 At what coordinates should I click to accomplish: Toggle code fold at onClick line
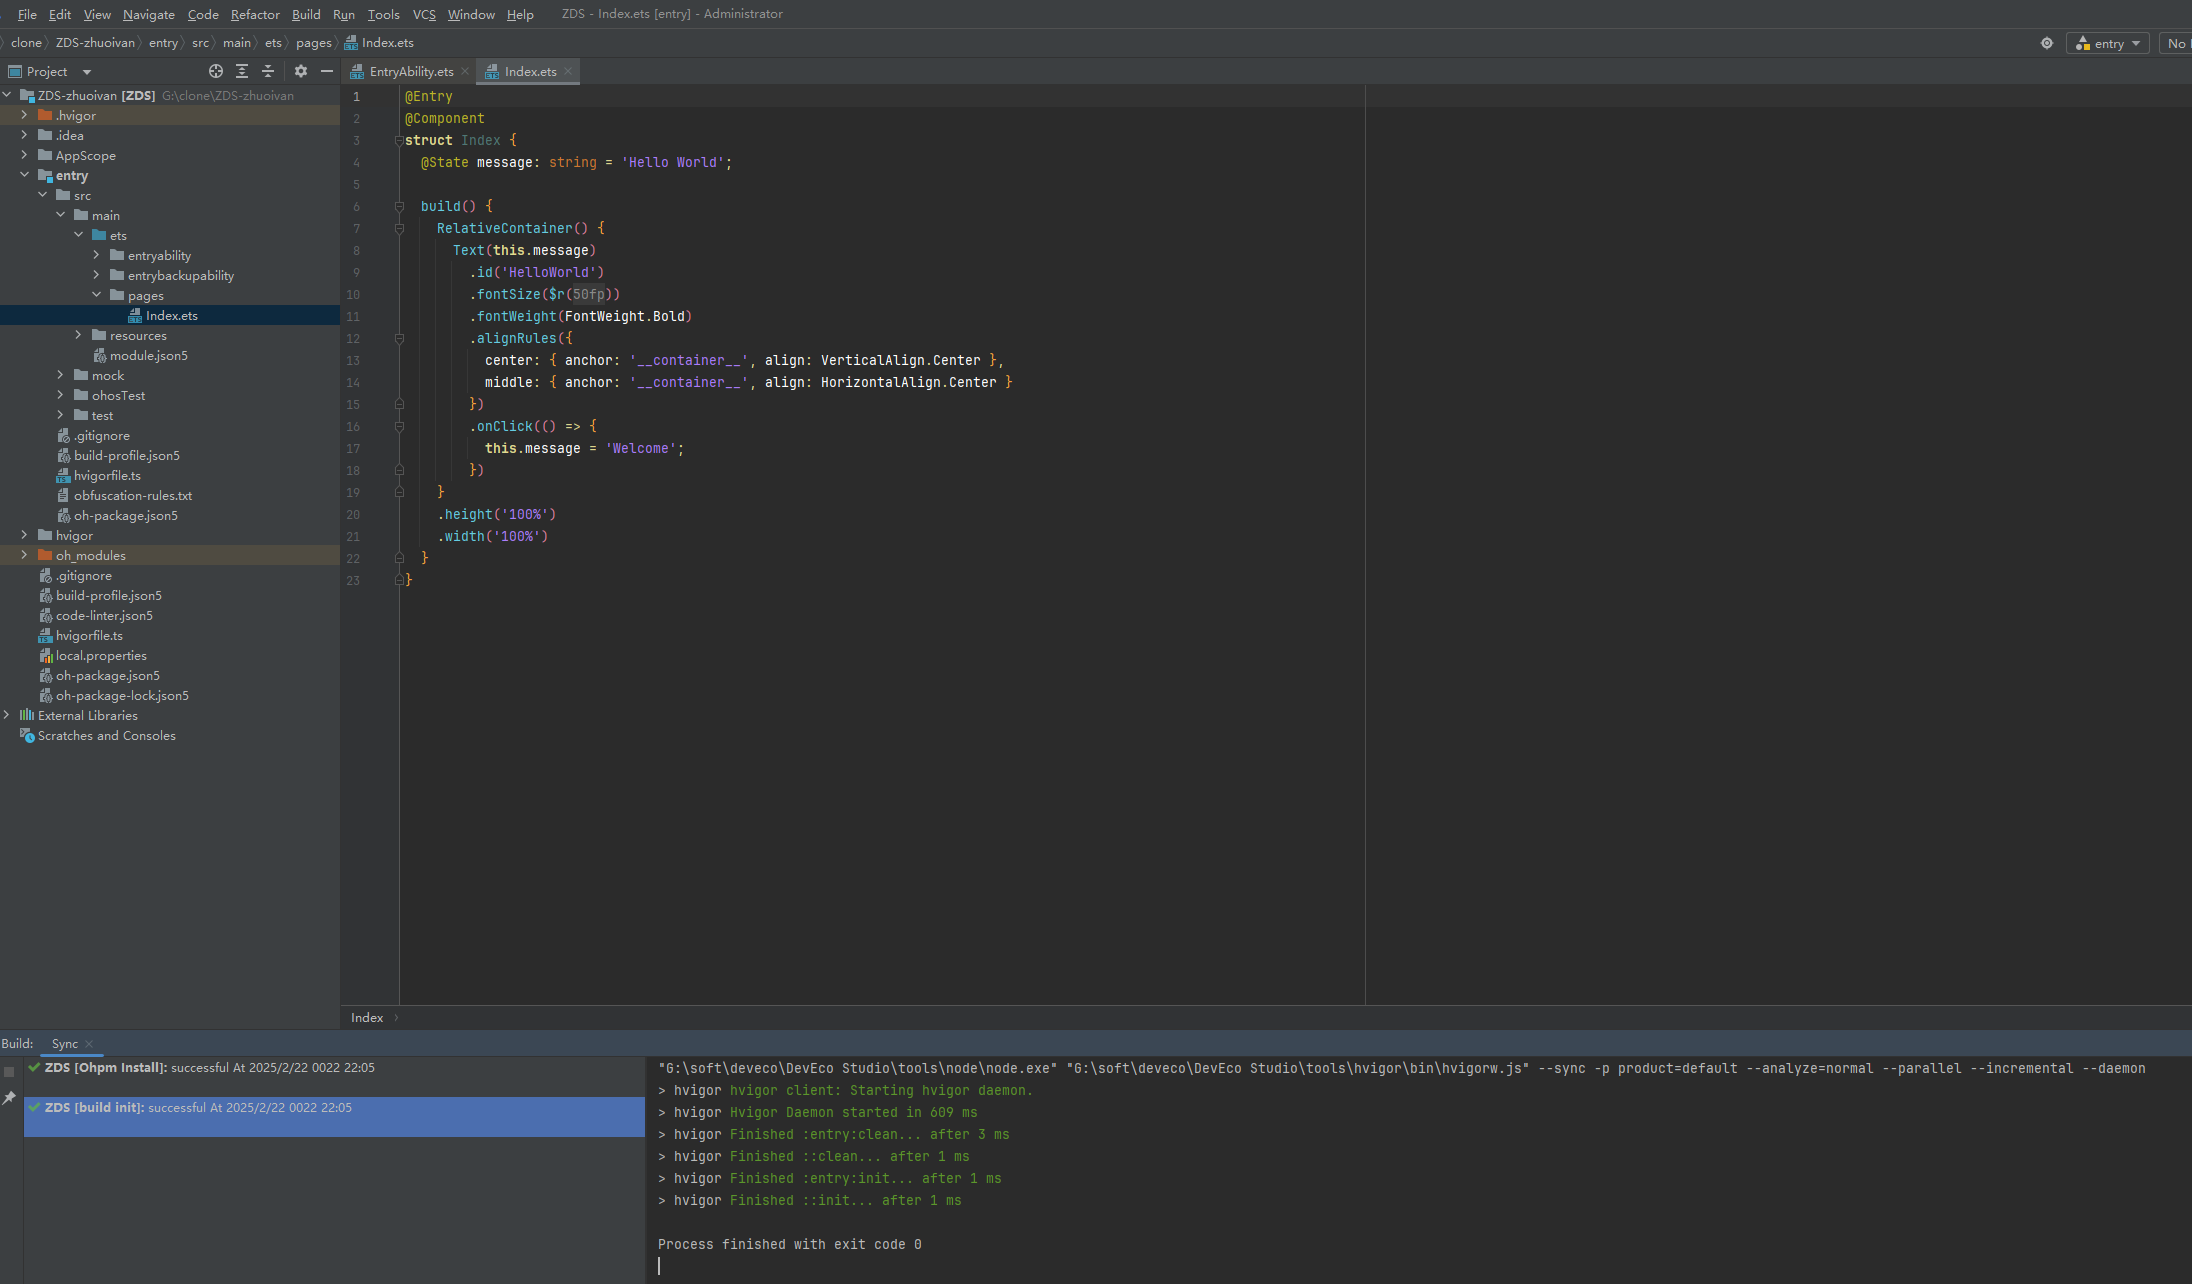[399, 427]
